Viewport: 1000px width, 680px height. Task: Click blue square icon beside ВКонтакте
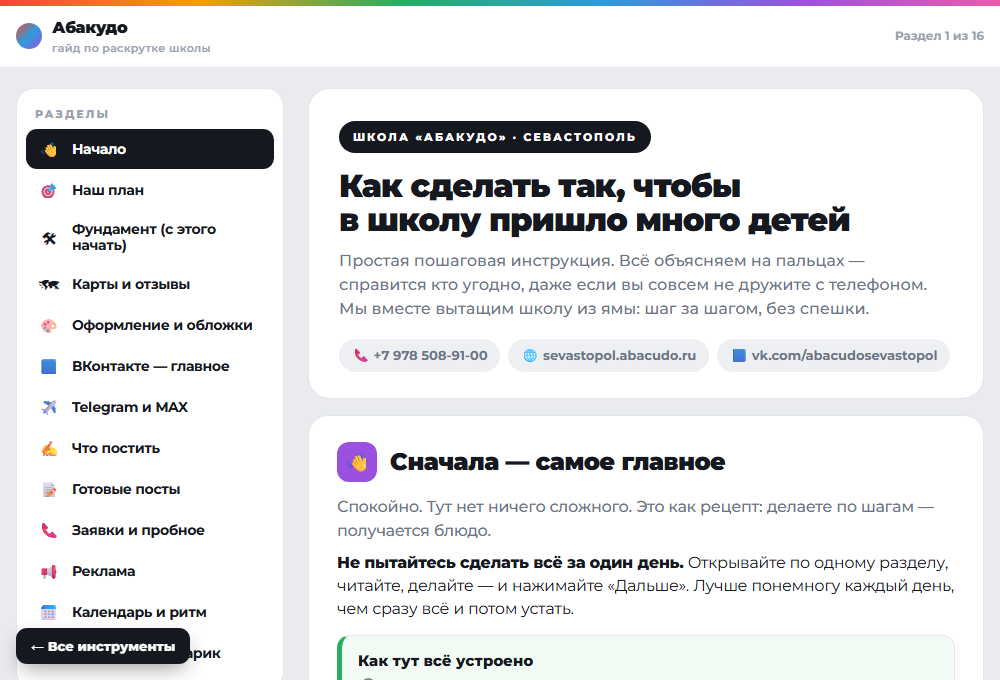point(49,366)
